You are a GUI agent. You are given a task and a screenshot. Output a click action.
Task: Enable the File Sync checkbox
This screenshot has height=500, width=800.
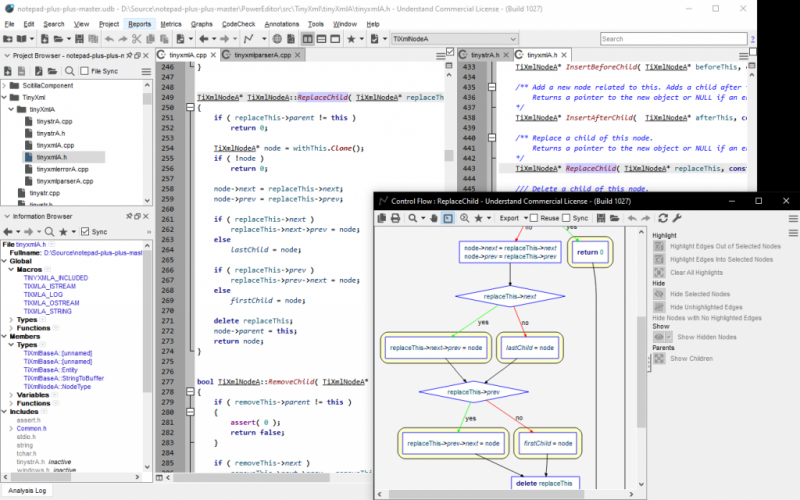(x=84, y=71)
